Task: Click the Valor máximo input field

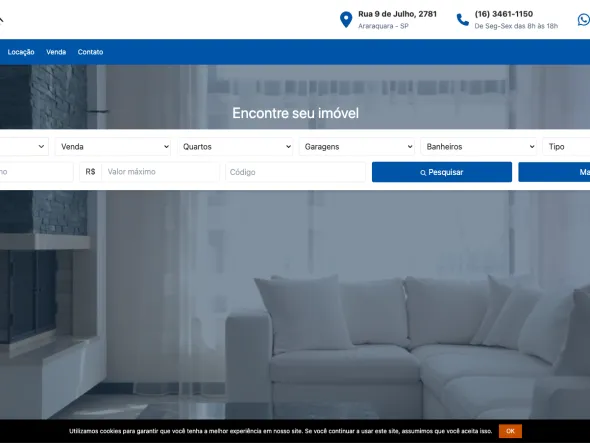Action: [160, 172]
